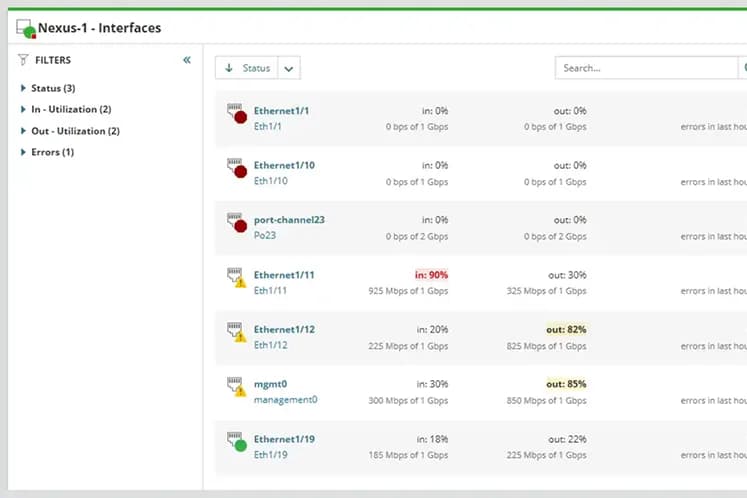Click '0 bps of 2 Gbps' inbound on port-channel23
The height and width of the screenshot is (498, 747).
point(417,236)
